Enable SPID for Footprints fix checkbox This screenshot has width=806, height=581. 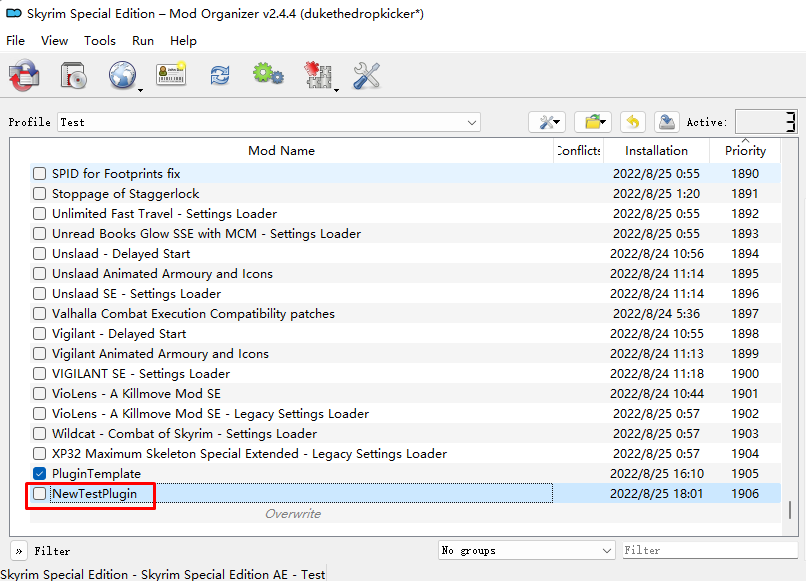click(40, 174)
